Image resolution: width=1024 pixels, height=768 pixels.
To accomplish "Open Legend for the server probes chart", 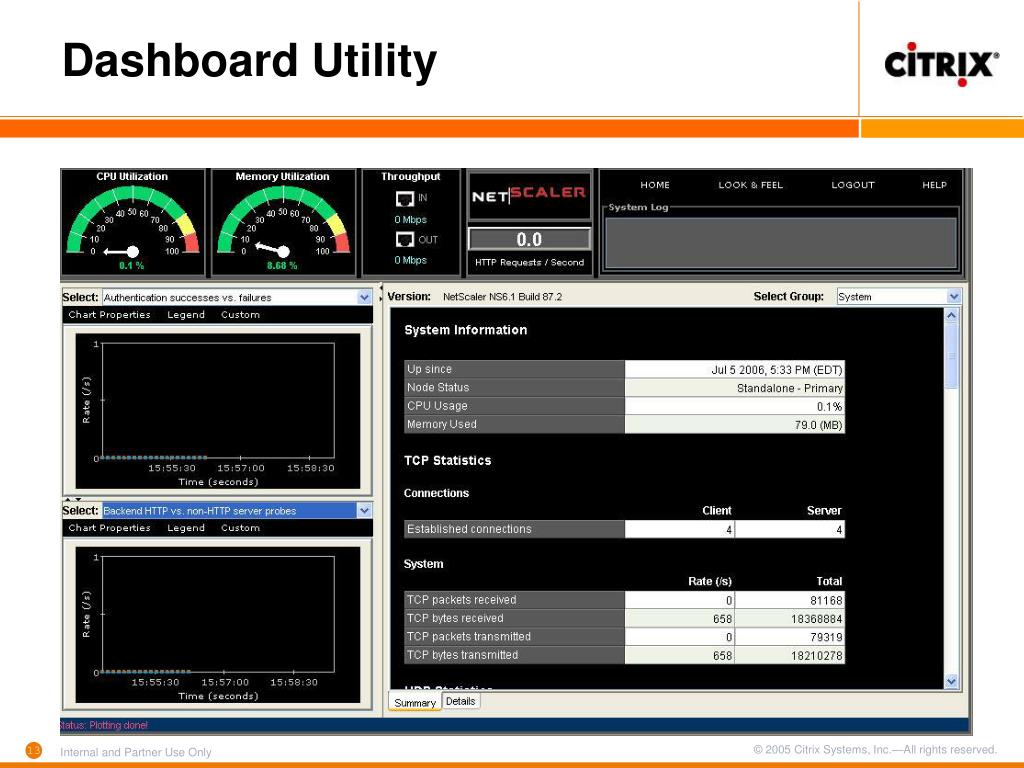I will 186,528.
